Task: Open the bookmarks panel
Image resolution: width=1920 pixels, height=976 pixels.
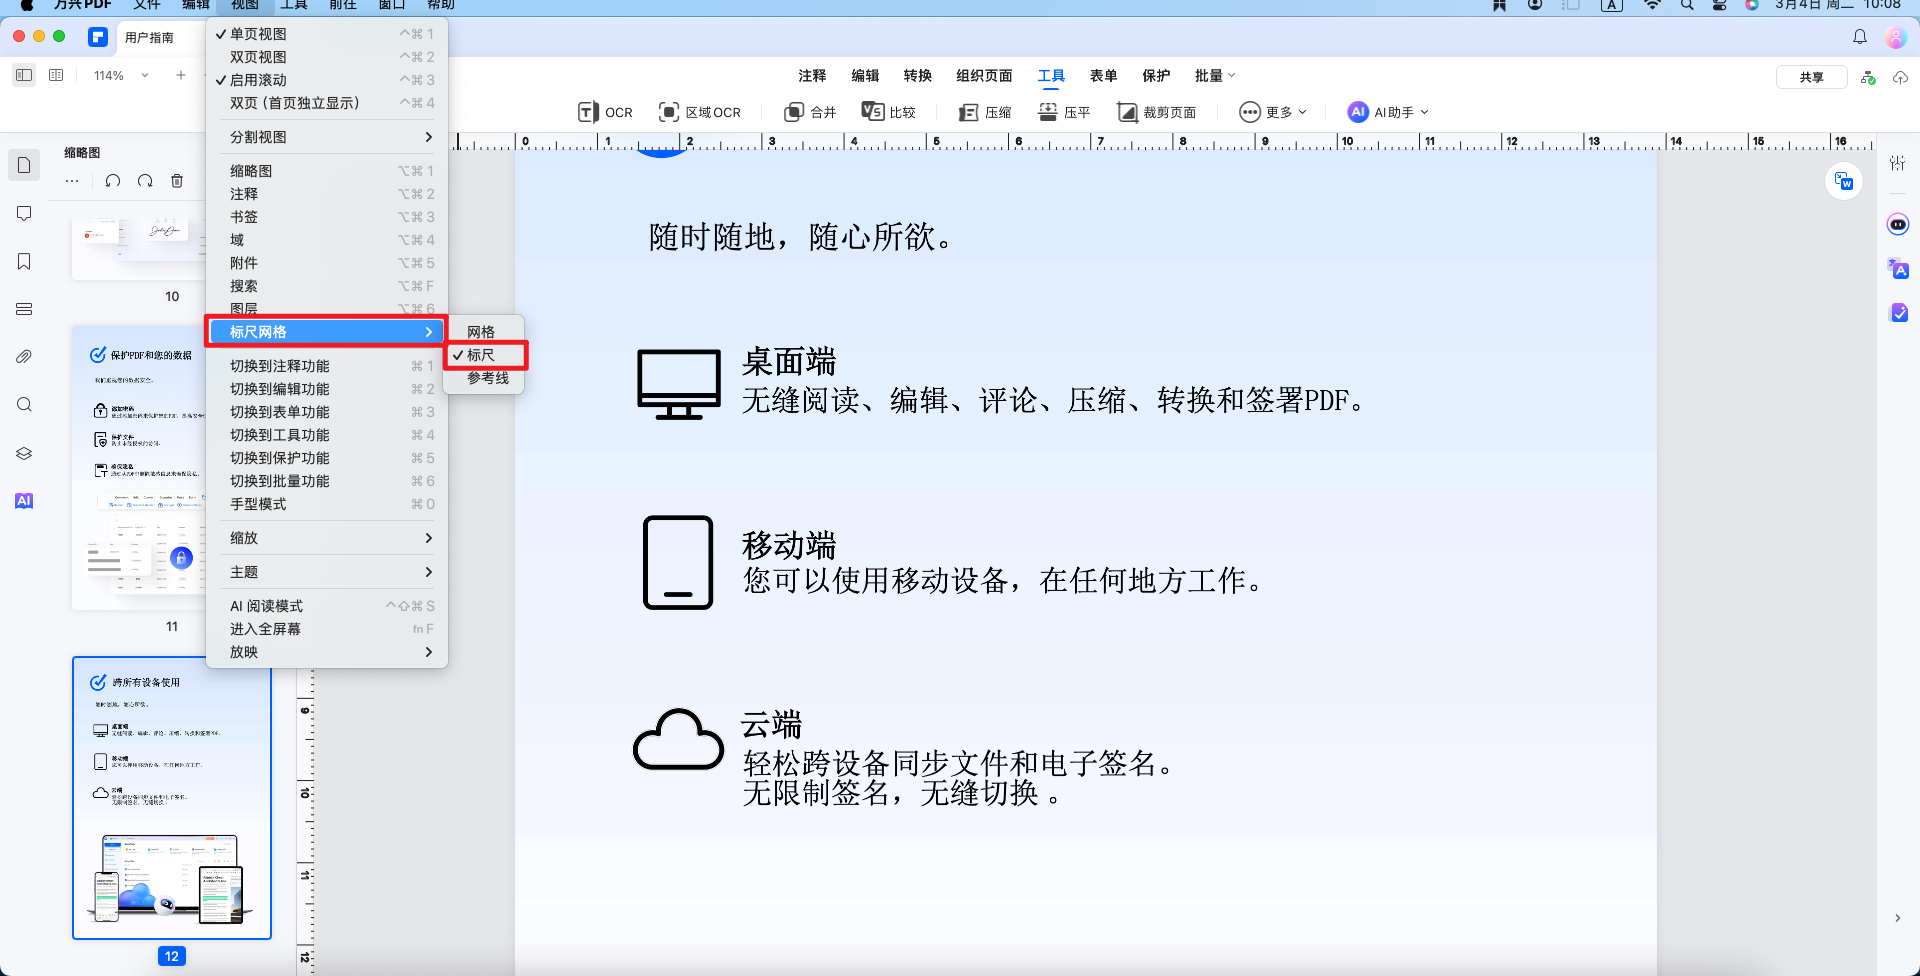Action: pos(24,260)
